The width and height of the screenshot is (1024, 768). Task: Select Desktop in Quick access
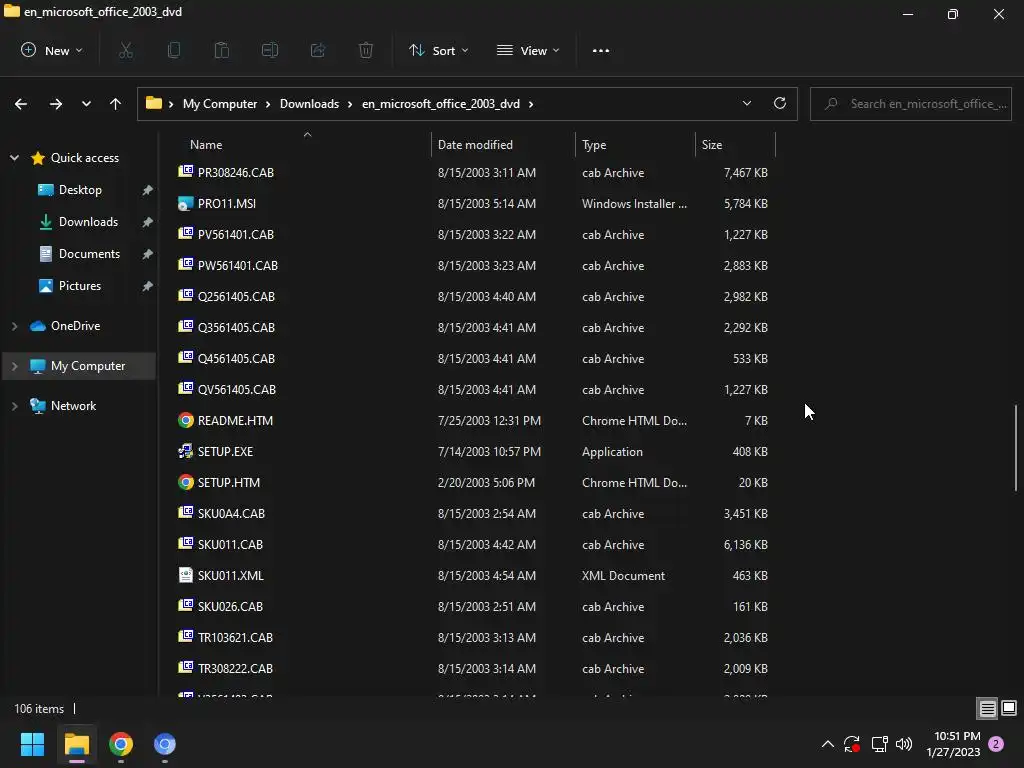pyautogui.click(x=80, y=189)
